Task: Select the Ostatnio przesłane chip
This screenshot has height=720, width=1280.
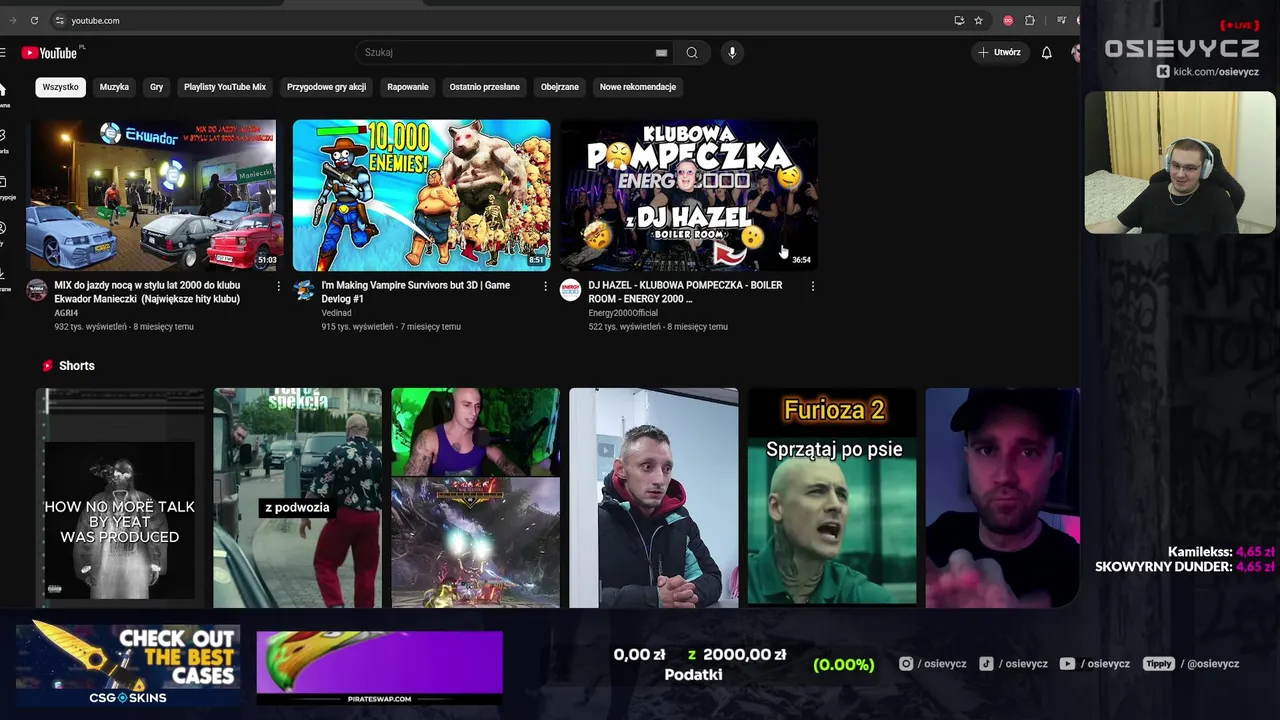Action: tap(485, 87)
